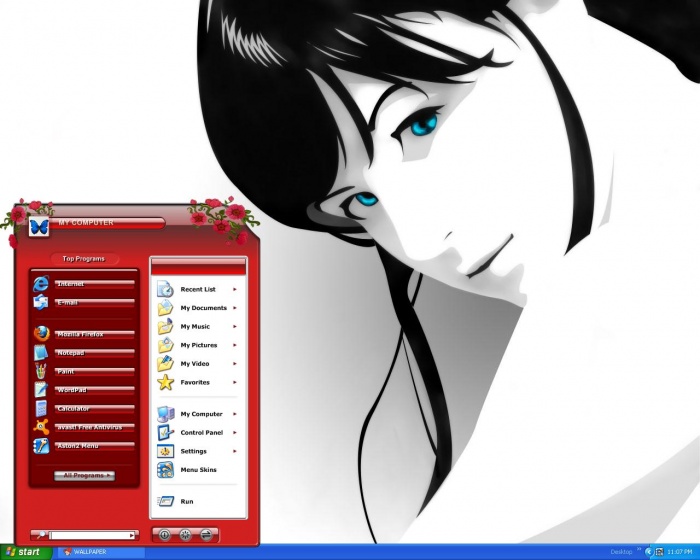Click the Notepad icon
This screenshot has height=560, width=700.
point(41,353)
